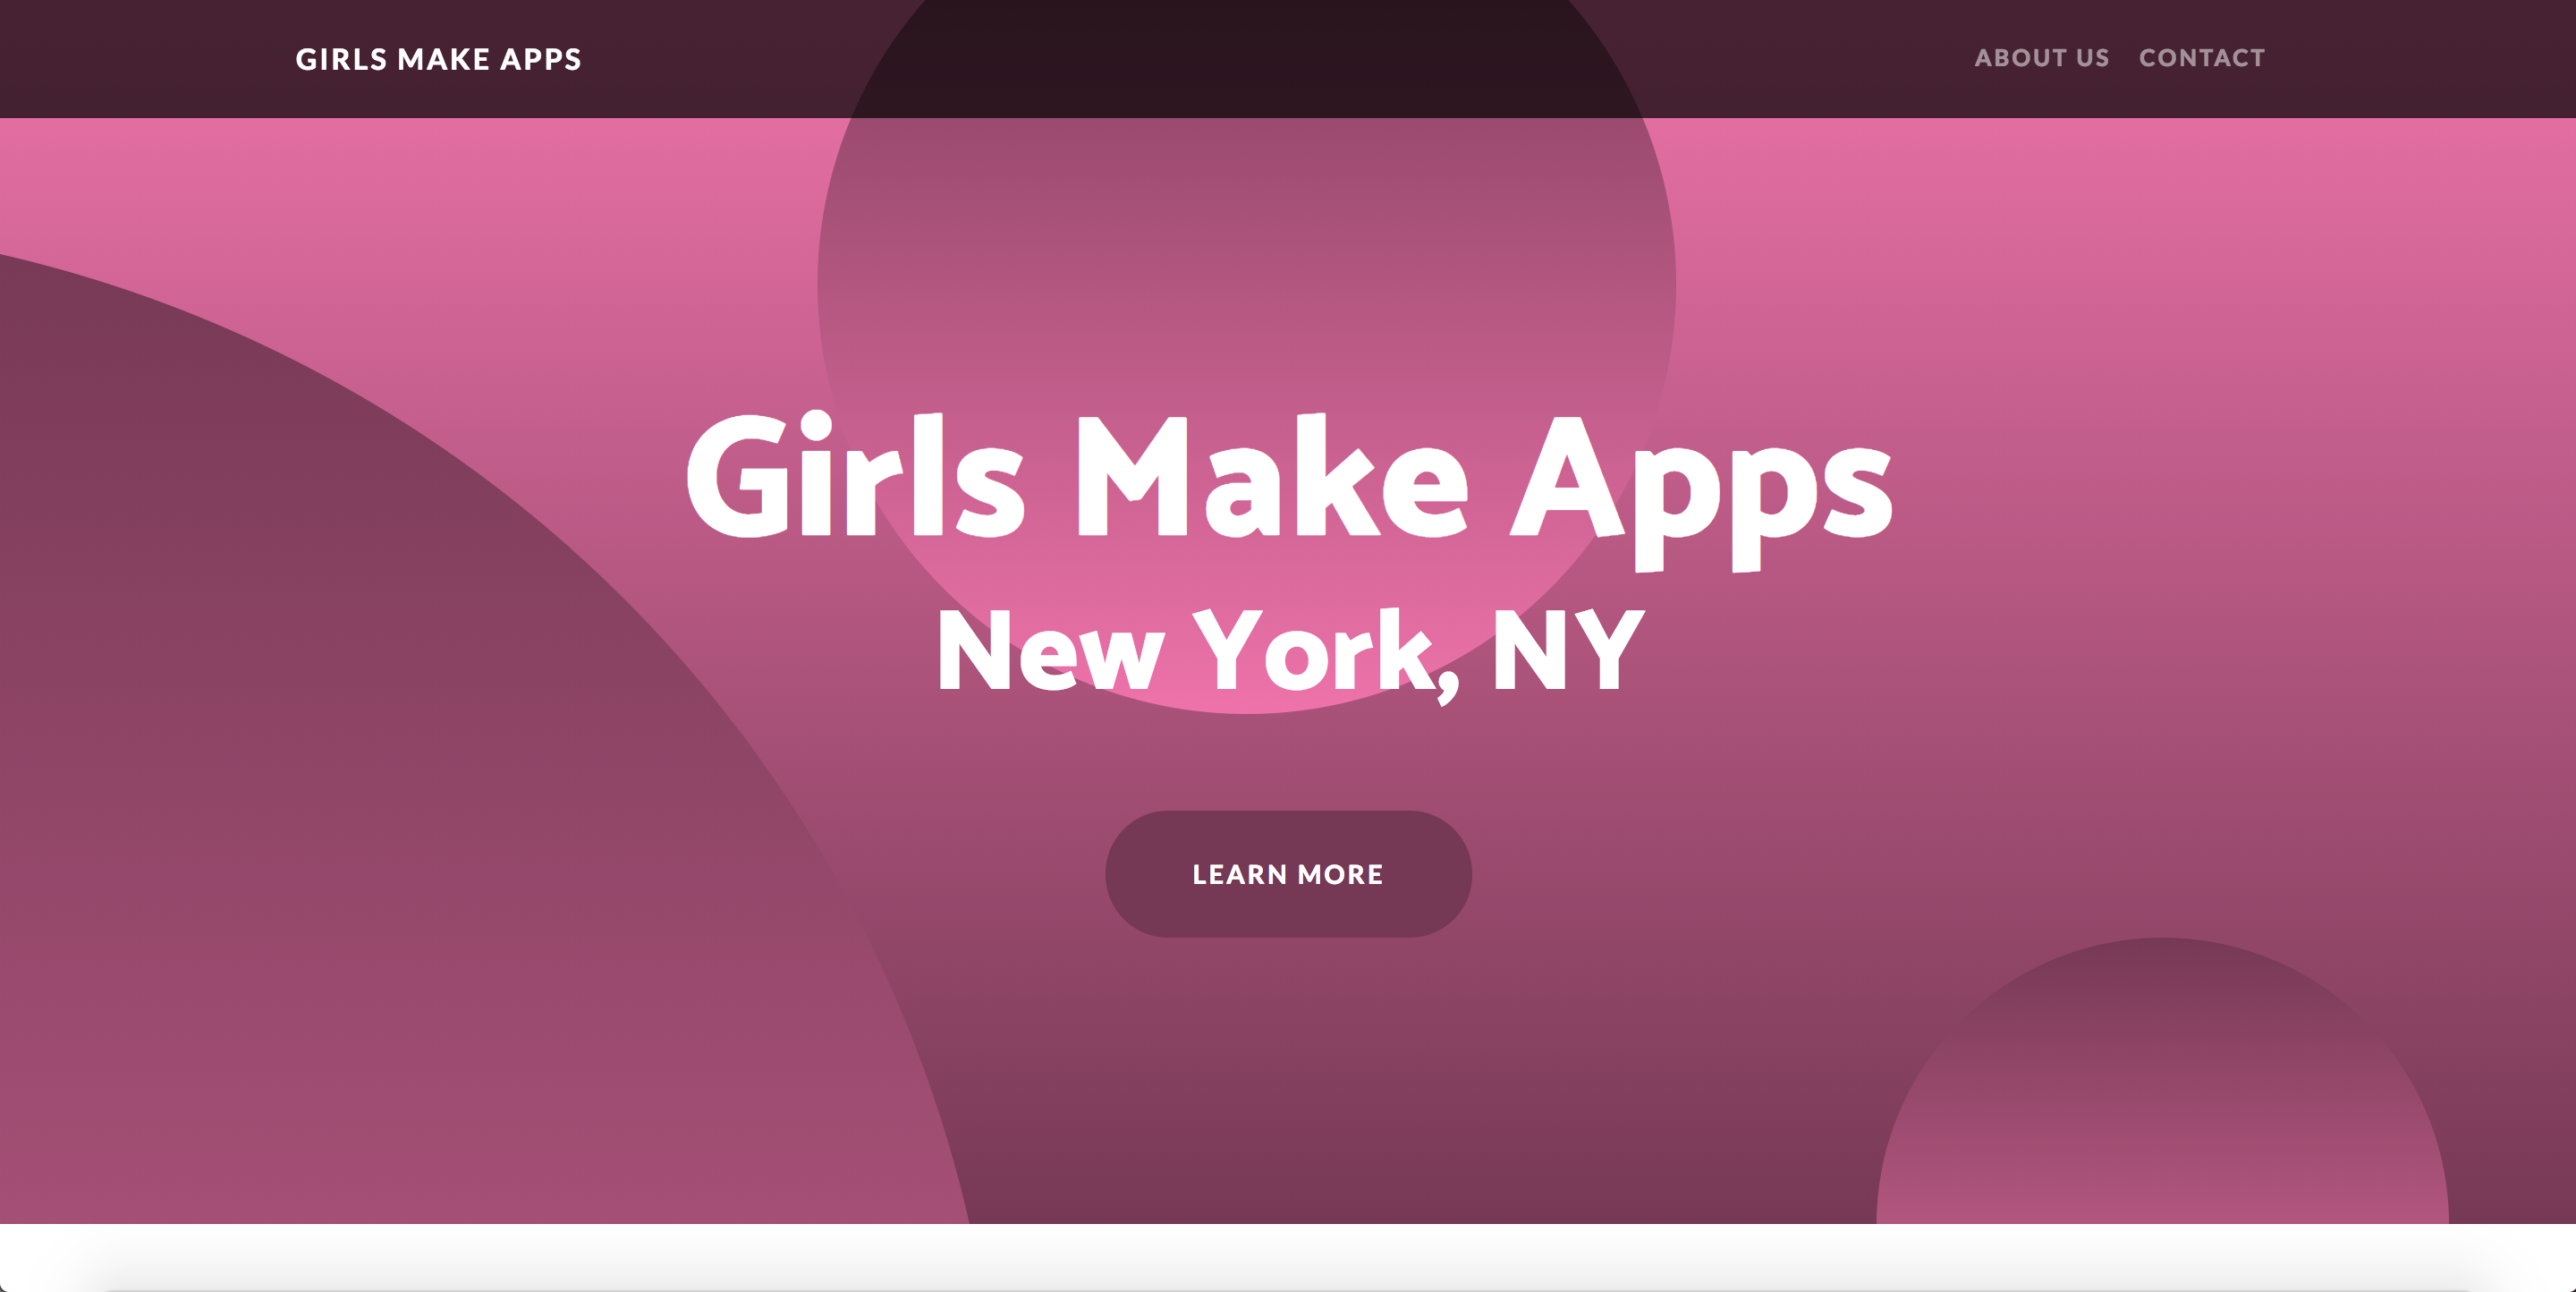Go to the CONTACT nav link
This screenshot has height=1292, width=2576.
pyautogui.click(x=2201, y=58)
